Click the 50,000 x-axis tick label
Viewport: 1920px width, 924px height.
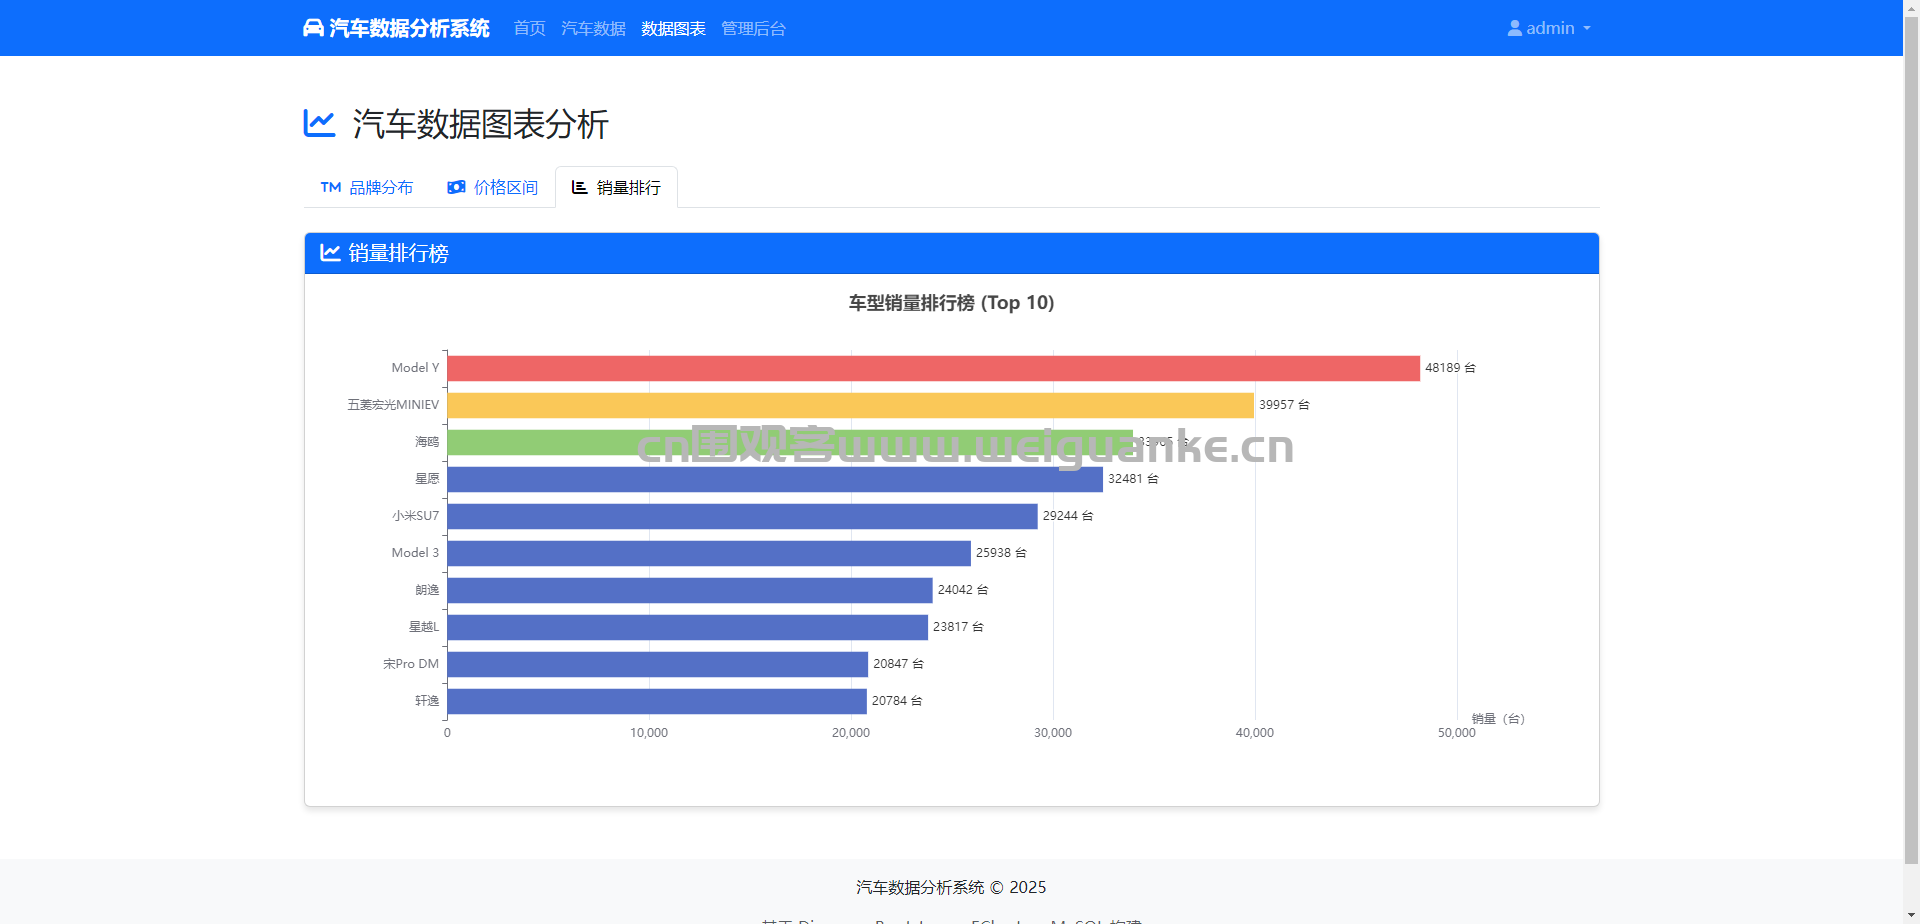point(1457,733)
